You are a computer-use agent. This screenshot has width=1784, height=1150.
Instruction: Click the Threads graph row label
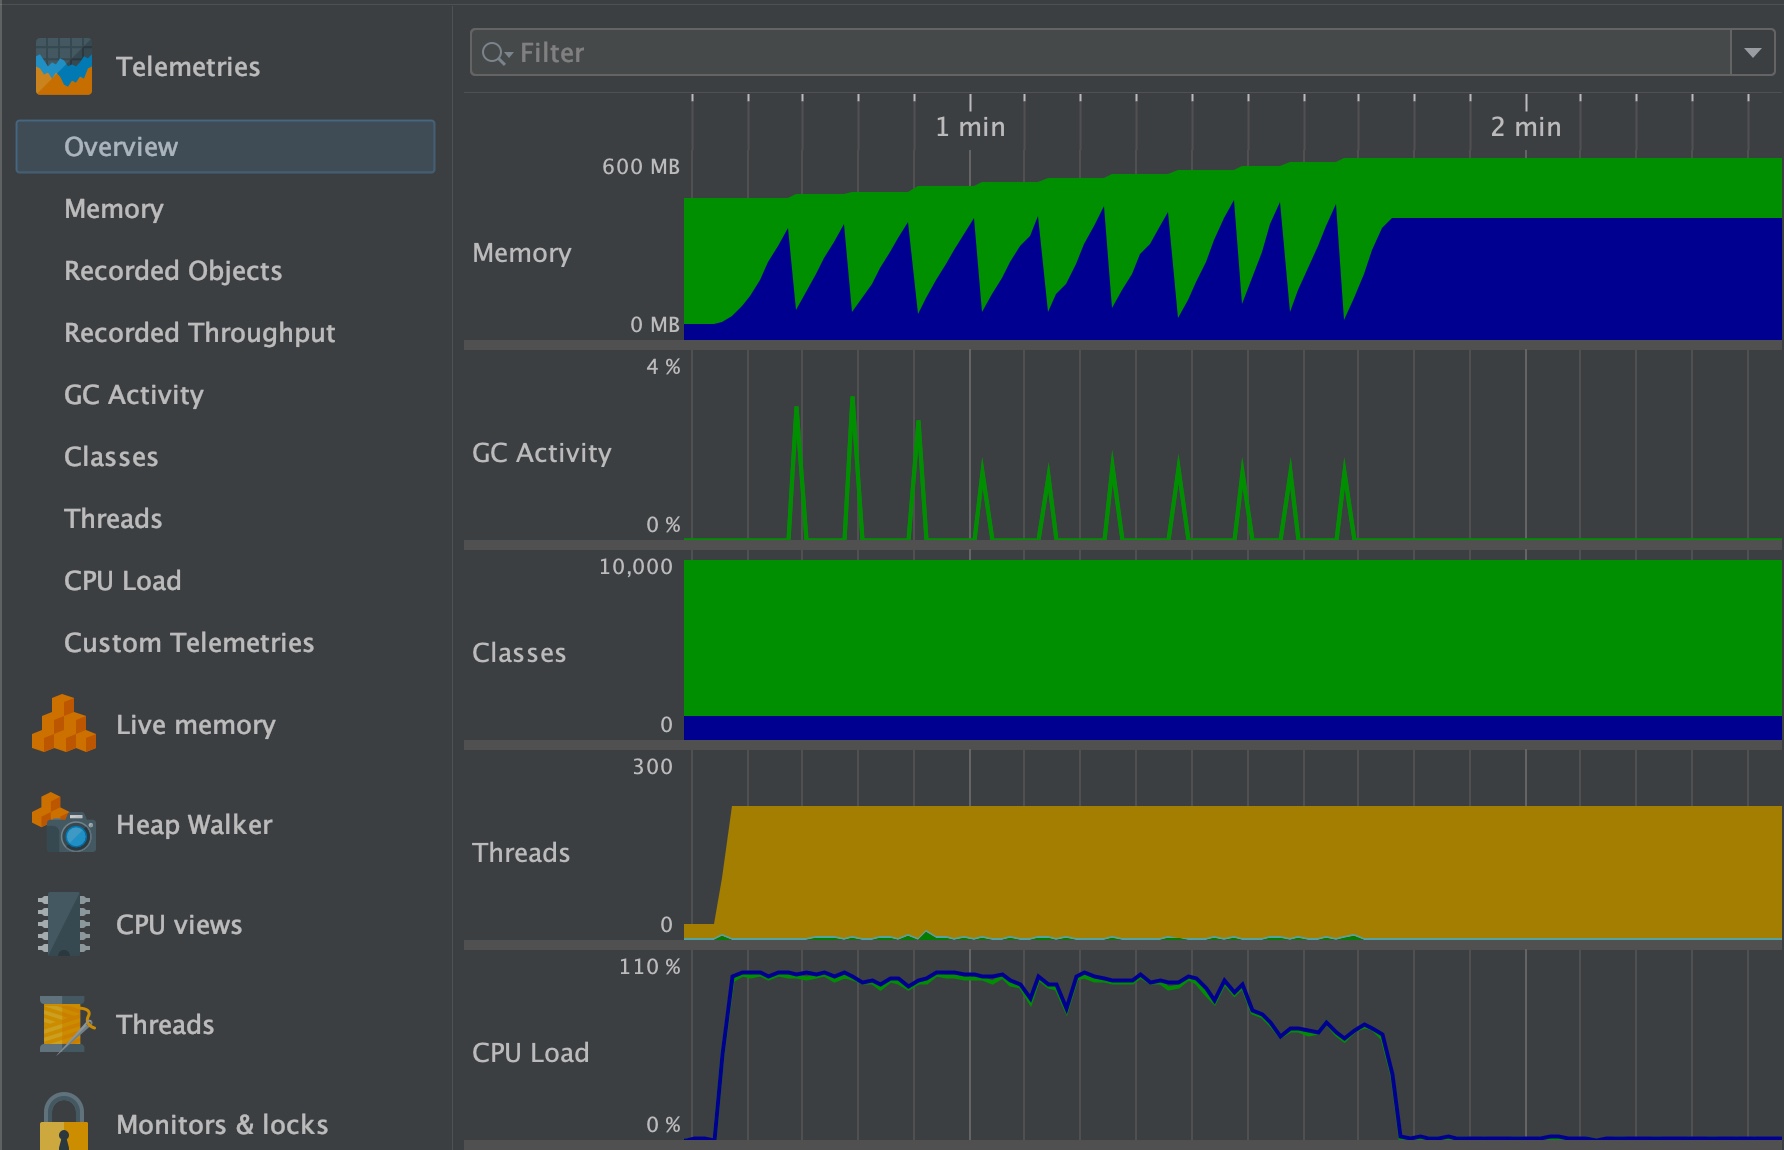(521, 853)
